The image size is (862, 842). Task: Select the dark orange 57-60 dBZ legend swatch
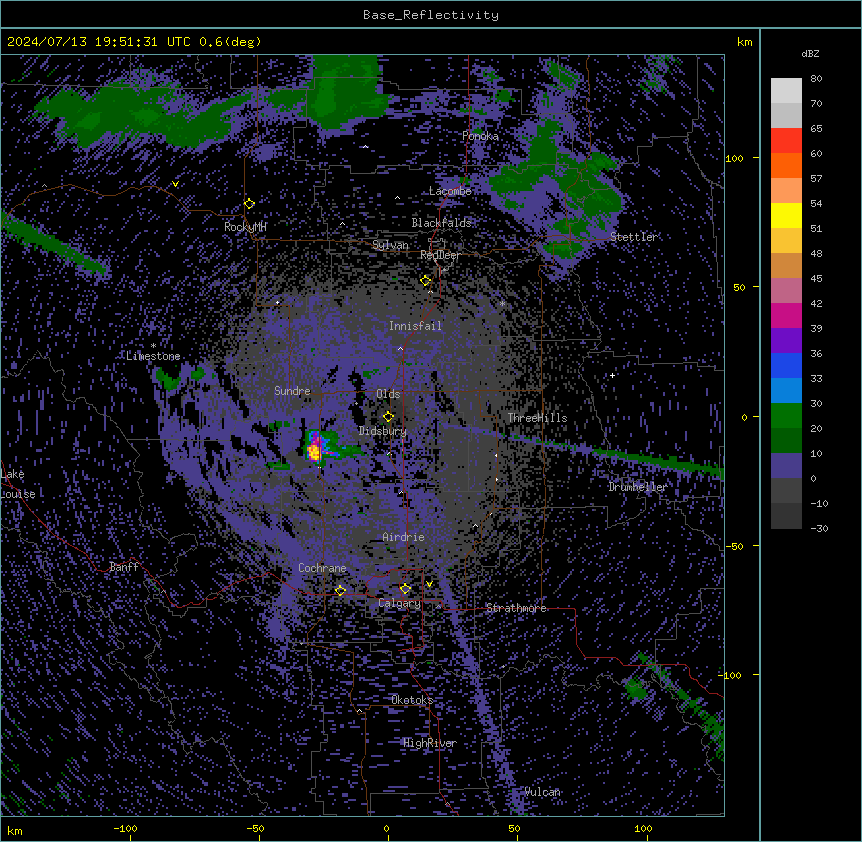786,165
